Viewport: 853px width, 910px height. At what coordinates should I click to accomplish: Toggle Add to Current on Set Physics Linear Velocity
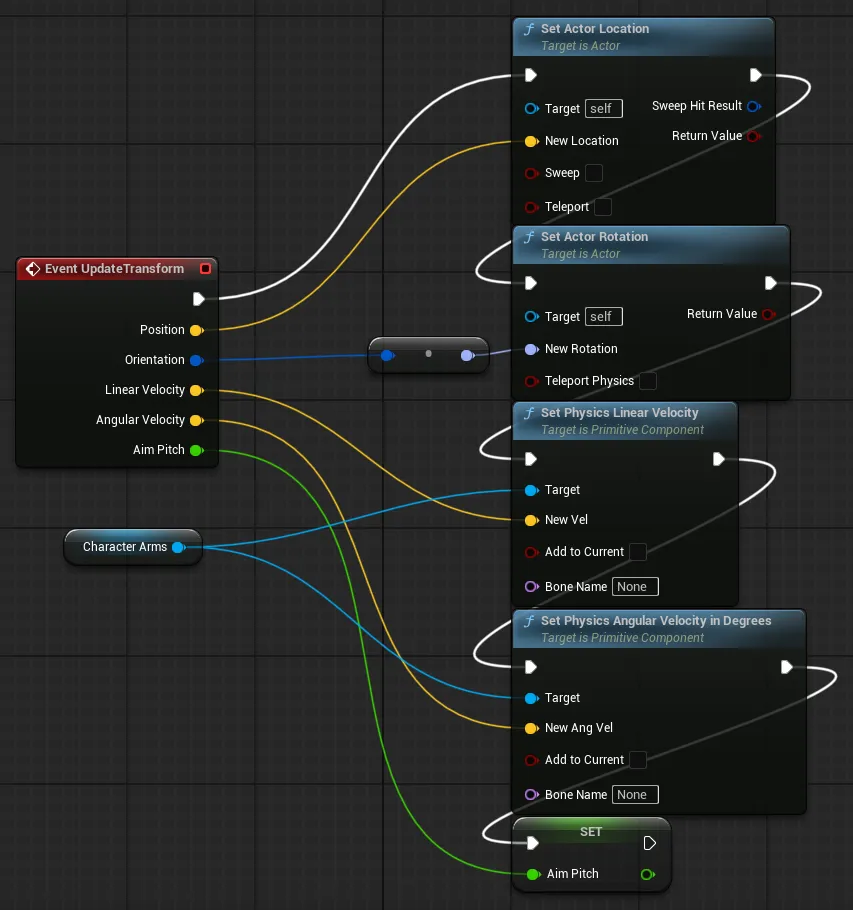point(638,552)
